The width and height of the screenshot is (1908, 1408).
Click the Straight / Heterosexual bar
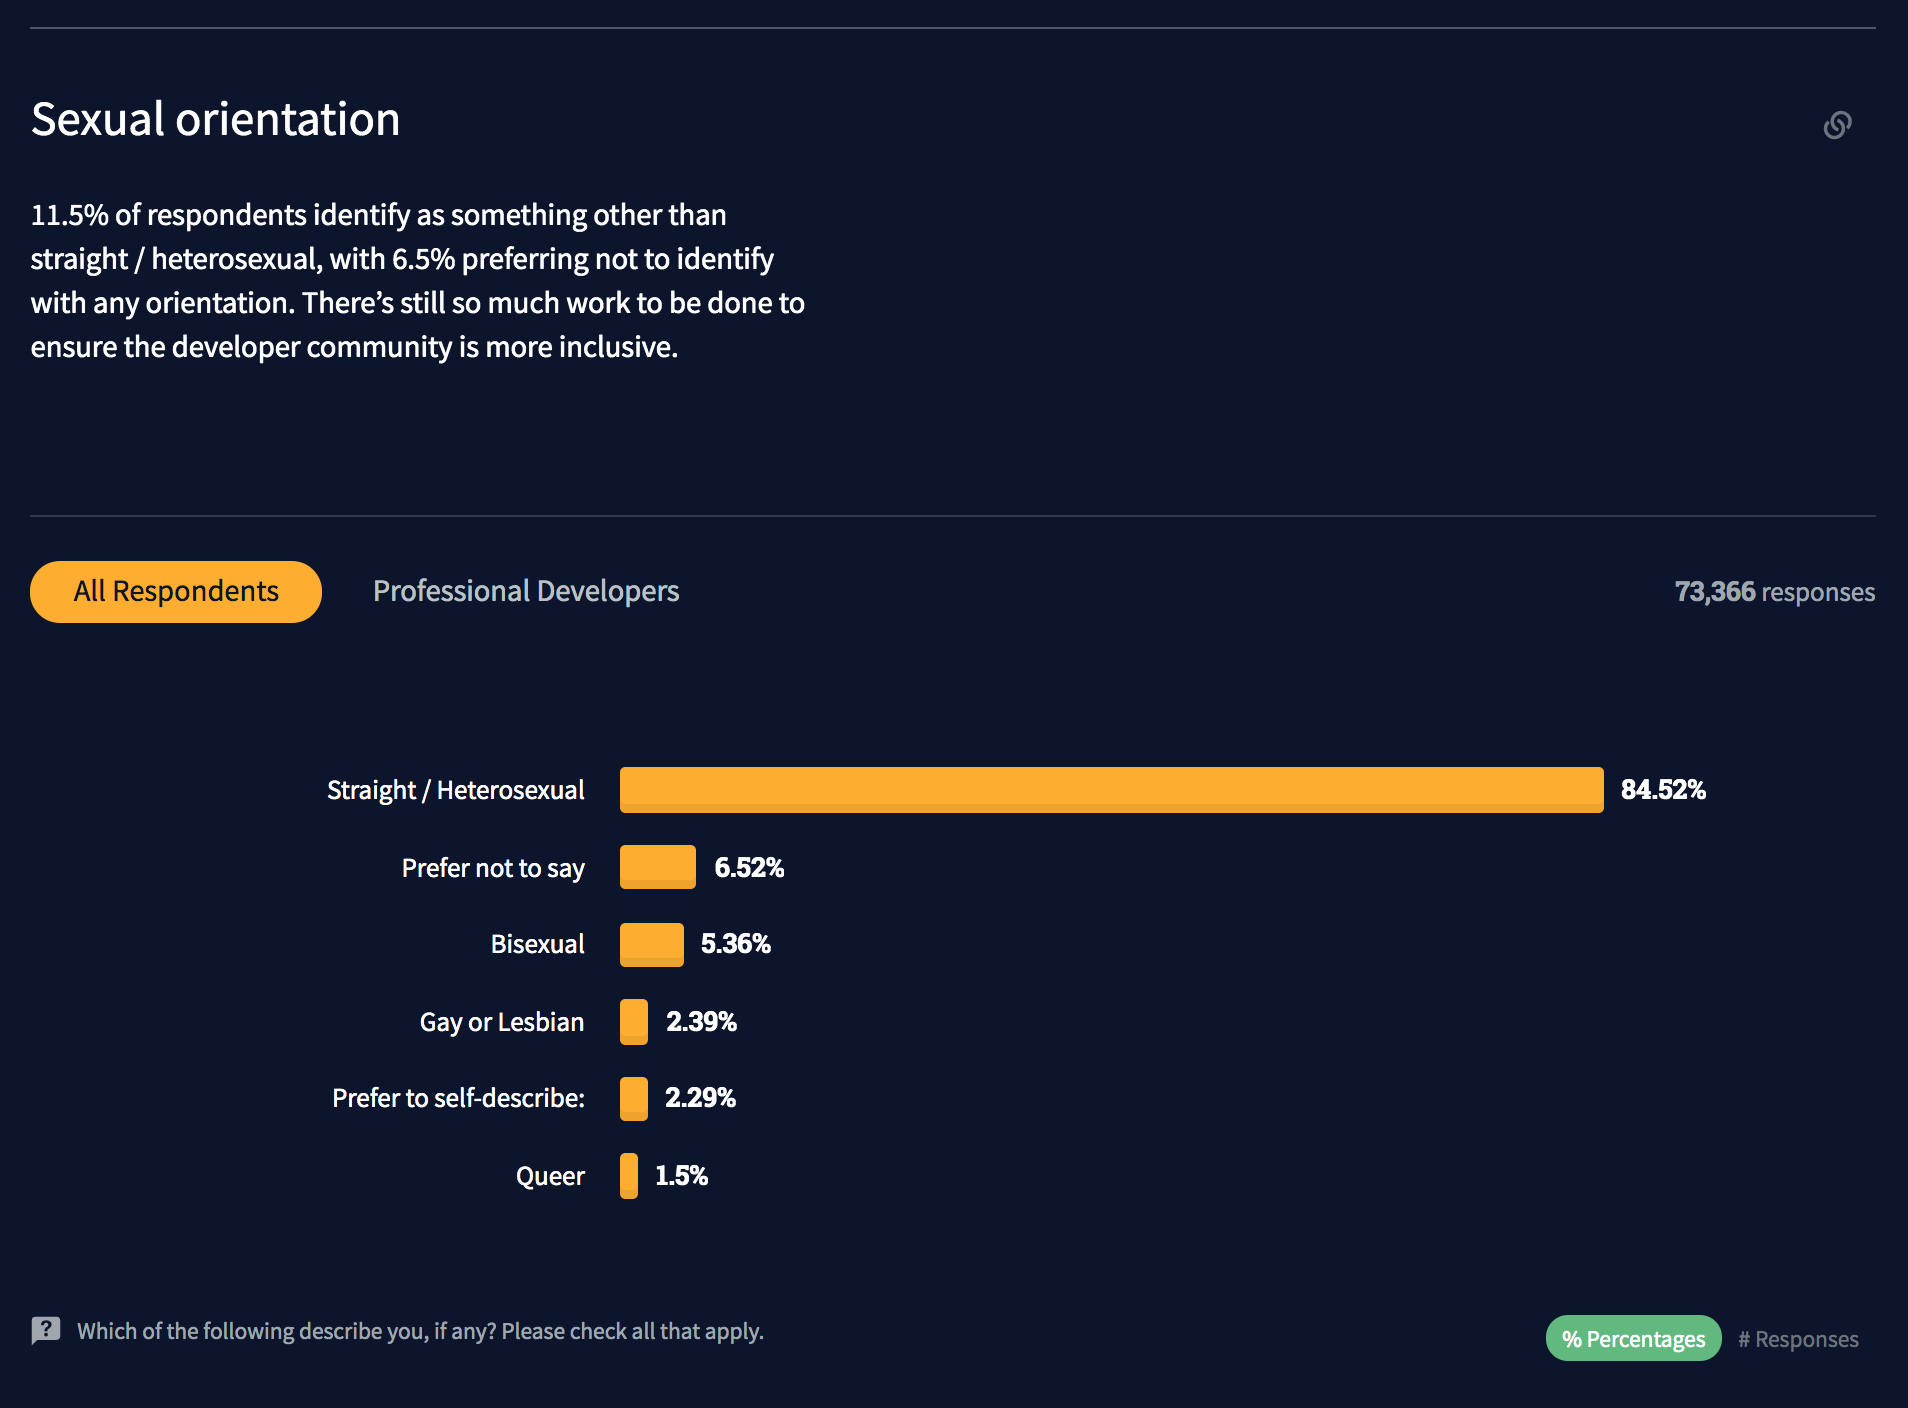[x=1111, y=790]
